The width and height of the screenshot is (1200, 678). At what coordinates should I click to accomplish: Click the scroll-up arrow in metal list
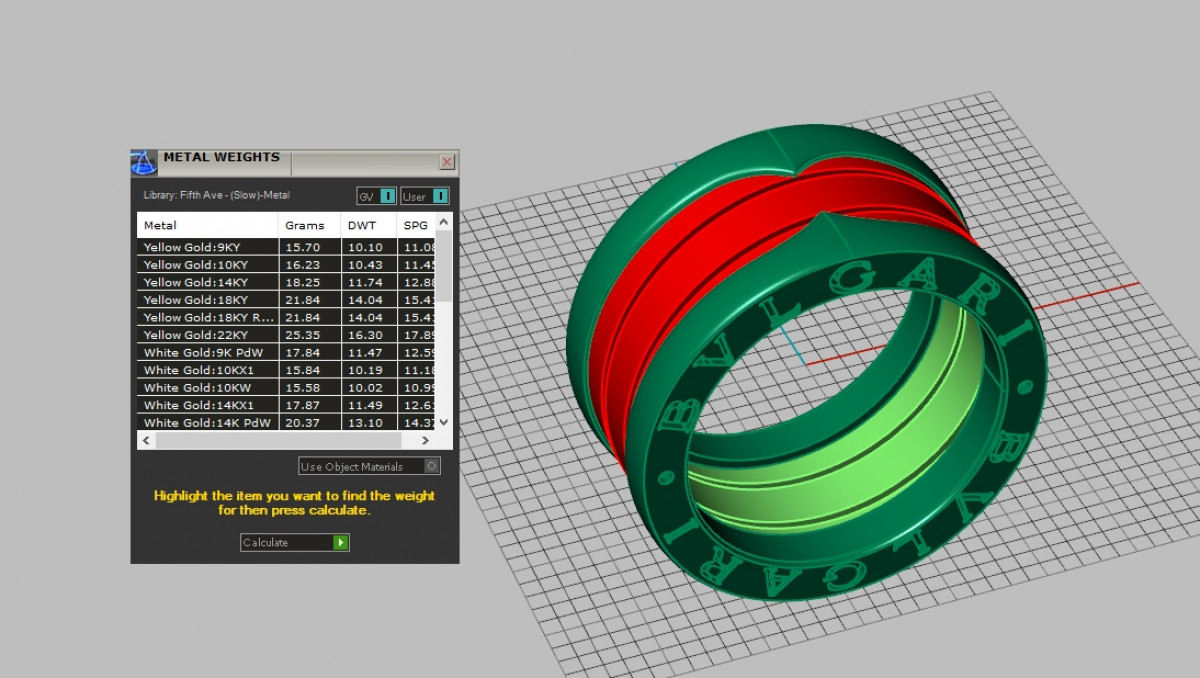[x=445, y=222]
